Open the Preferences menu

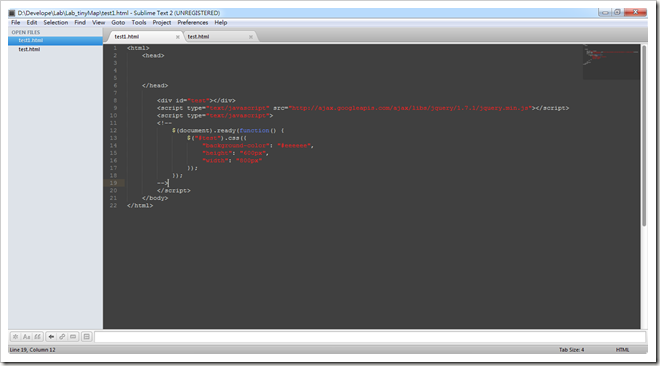(192, 23)
